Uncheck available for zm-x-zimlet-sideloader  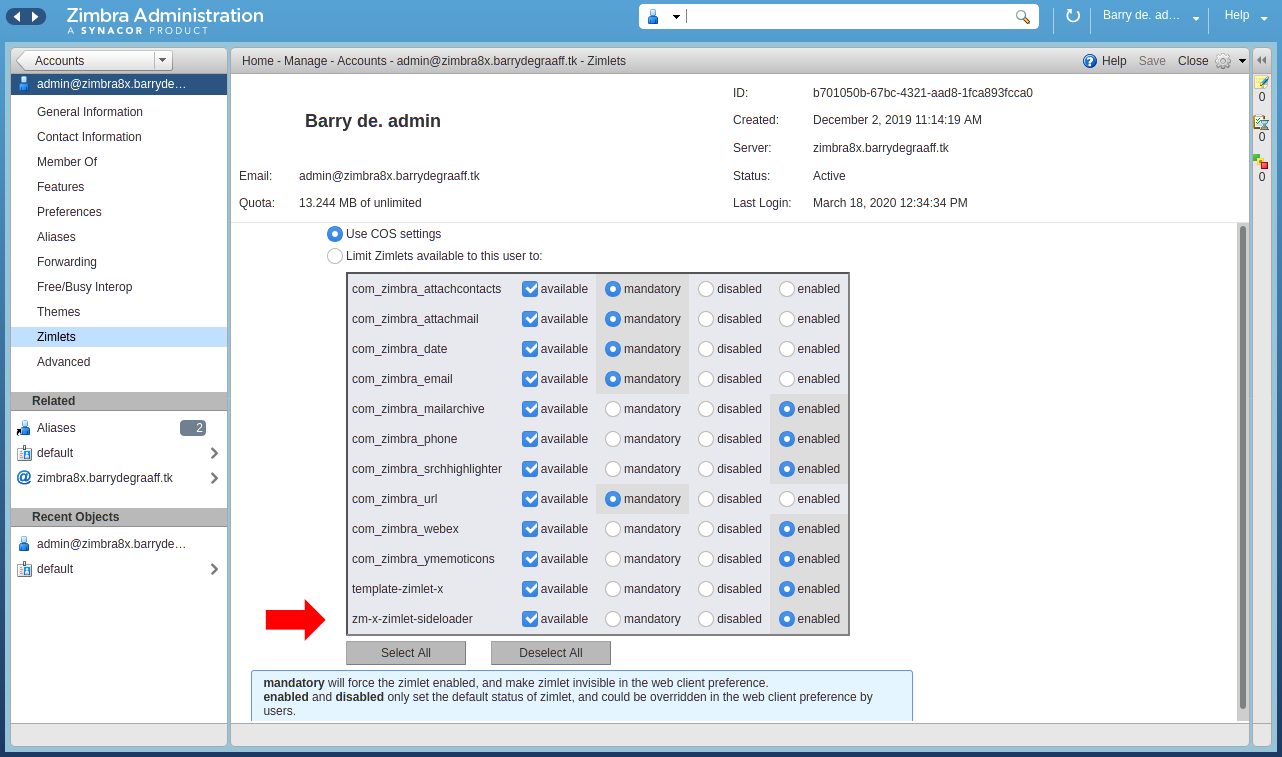530,619
